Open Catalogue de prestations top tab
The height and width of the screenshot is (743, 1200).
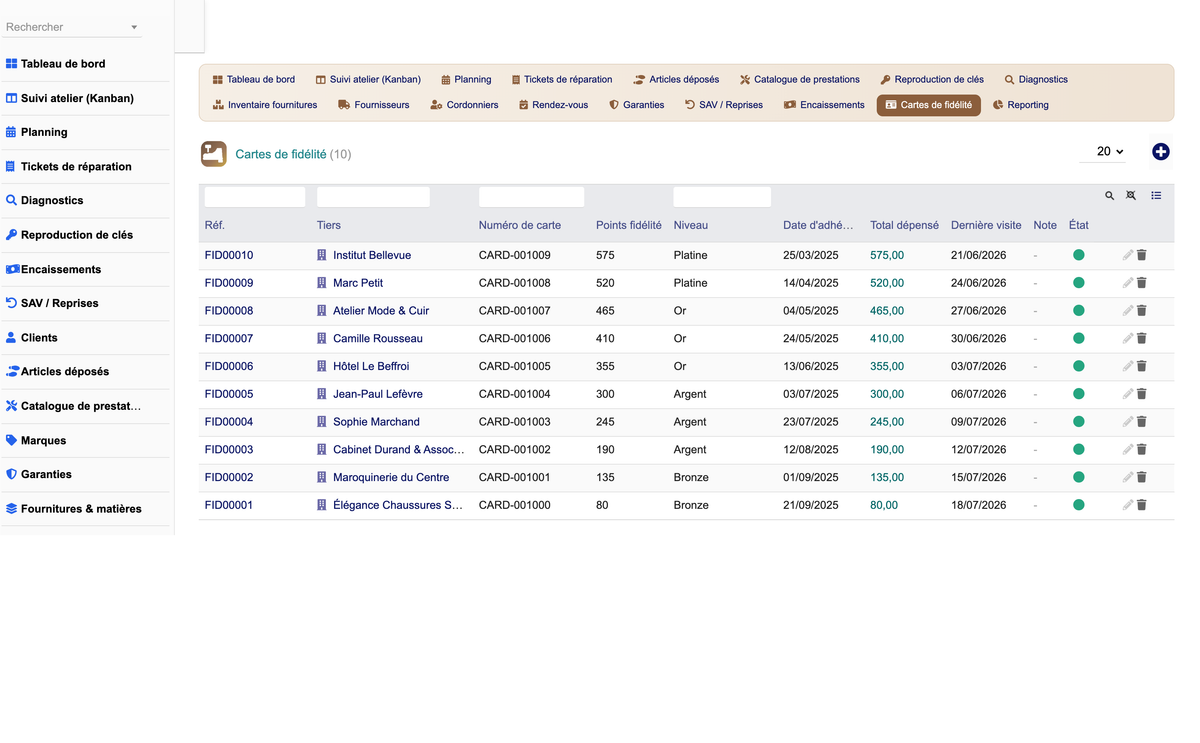[x=800, y=79]
